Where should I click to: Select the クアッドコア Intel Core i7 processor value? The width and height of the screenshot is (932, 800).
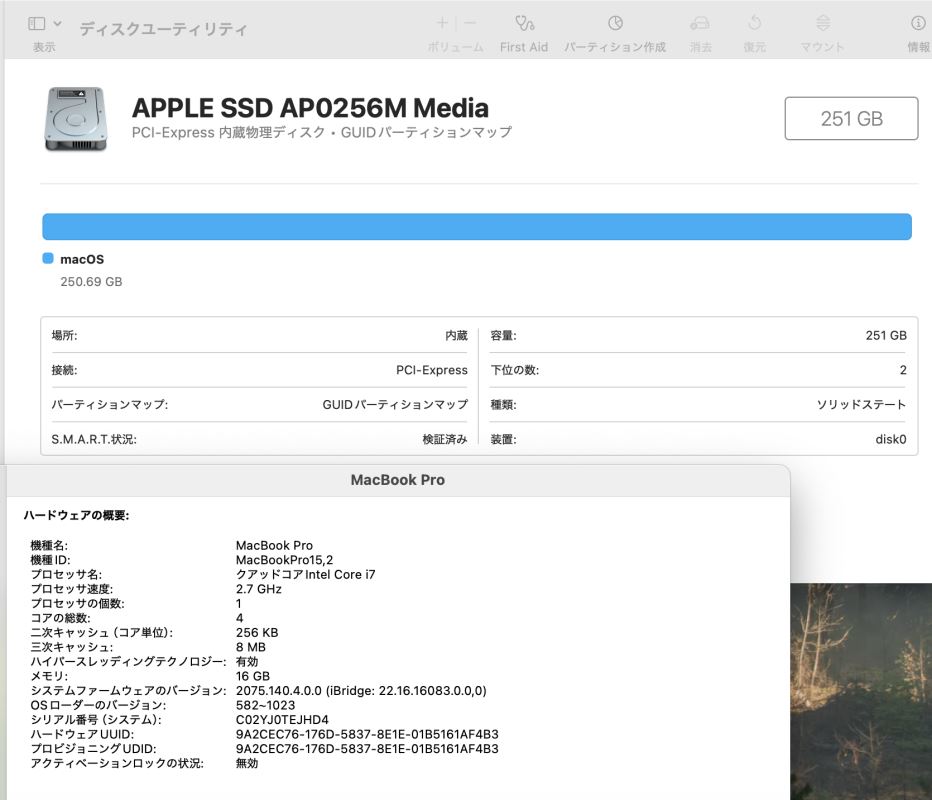[306, 575]
